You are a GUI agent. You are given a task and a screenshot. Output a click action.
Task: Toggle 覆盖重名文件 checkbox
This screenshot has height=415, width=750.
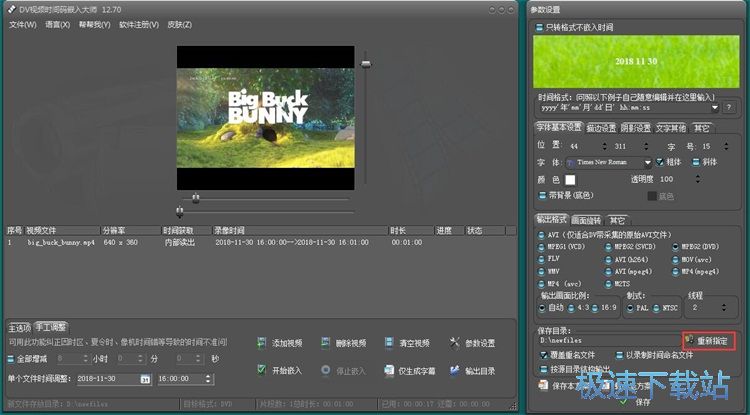point(543,355)
